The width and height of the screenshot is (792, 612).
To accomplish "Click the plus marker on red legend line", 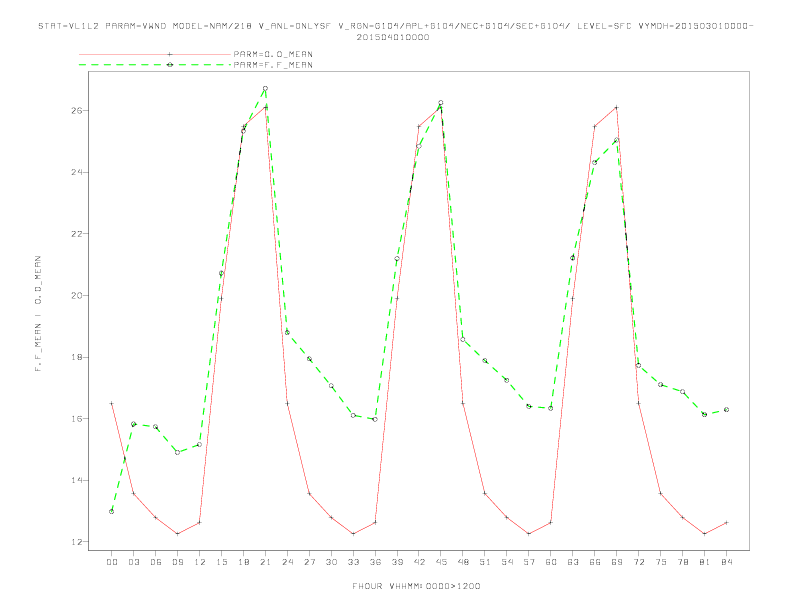I will [170, 54].
